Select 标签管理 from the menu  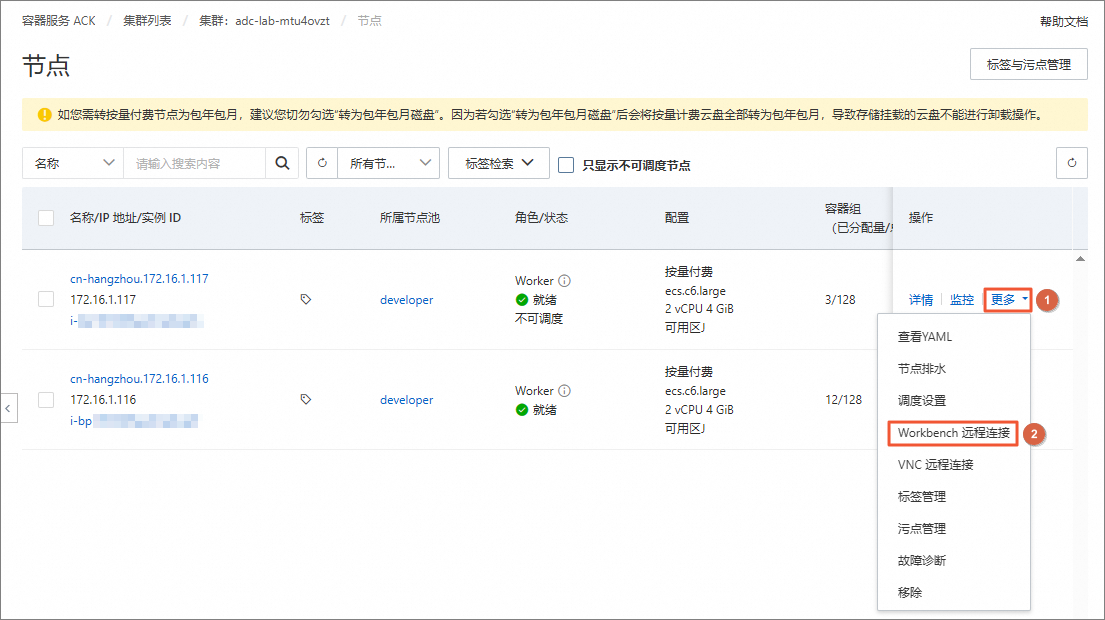pos(922,496)
